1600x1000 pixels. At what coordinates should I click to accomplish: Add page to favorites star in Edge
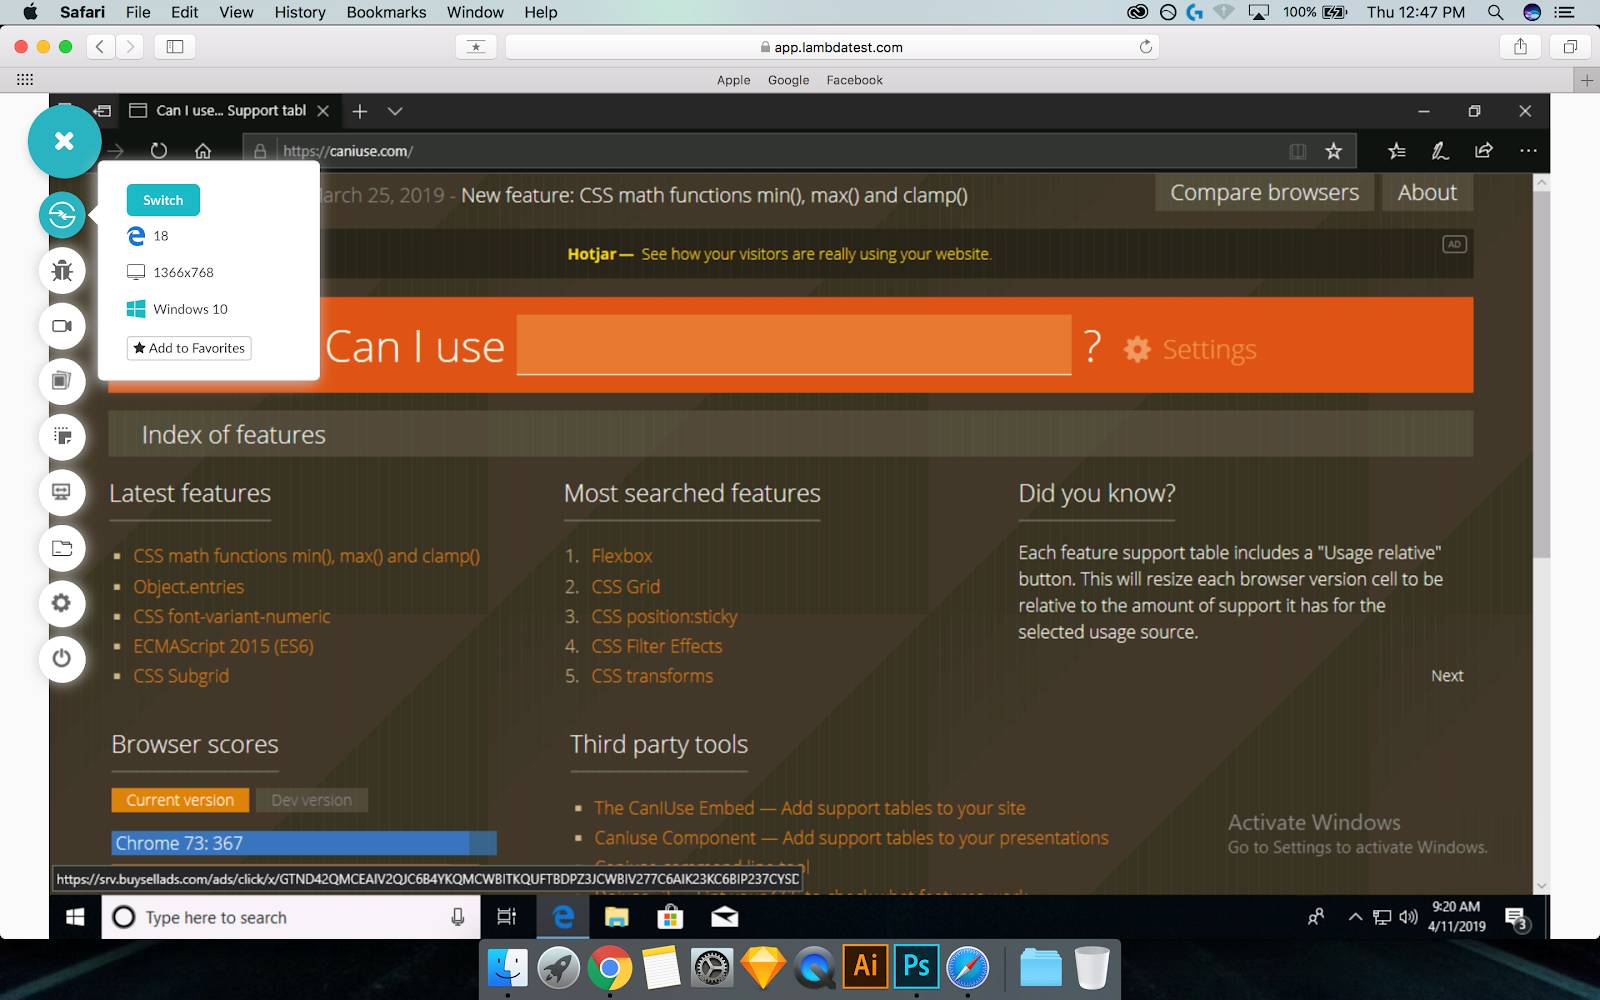point(1333,151)
